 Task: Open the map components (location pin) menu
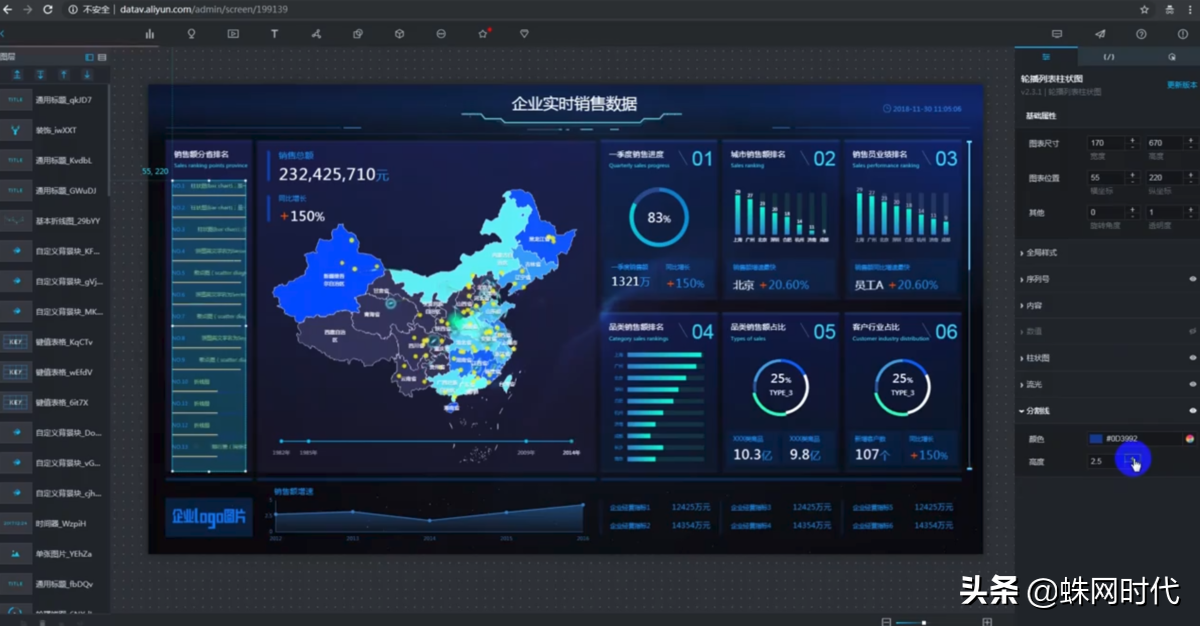click(191, 33)
